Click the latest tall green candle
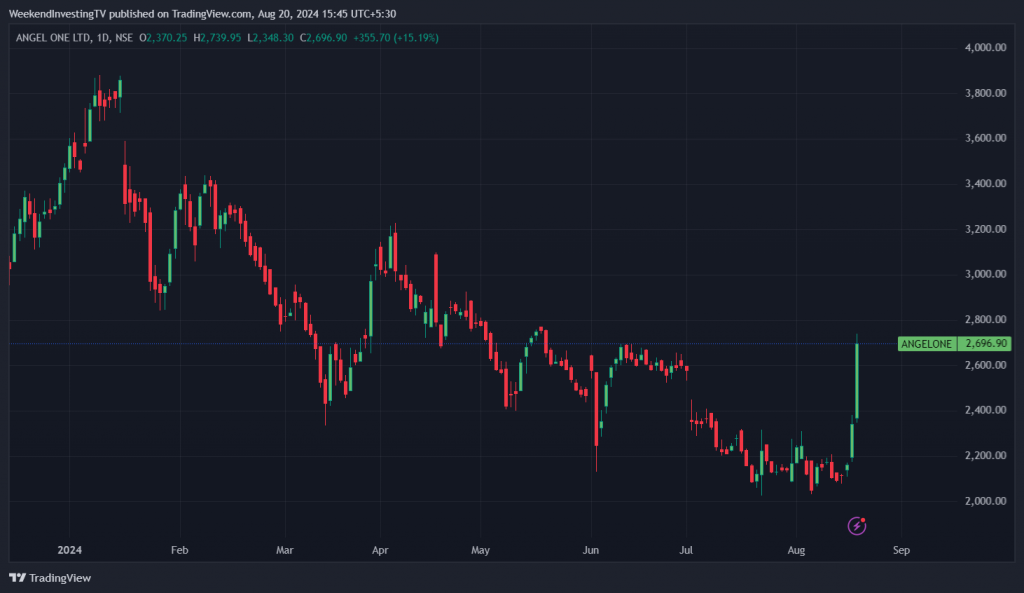Screen dimensions: 1024x593 coord(857,381)
